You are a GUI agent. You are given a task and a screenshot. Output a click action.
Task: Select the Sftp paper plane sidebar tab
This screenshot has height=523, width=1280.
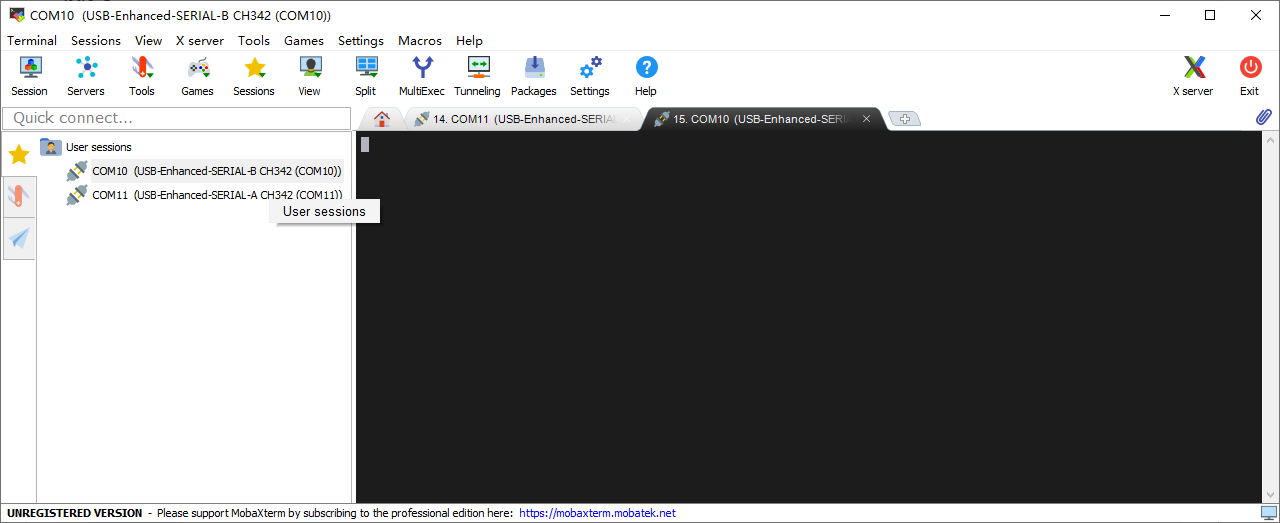pyautogui.click(x=19, y=238)
